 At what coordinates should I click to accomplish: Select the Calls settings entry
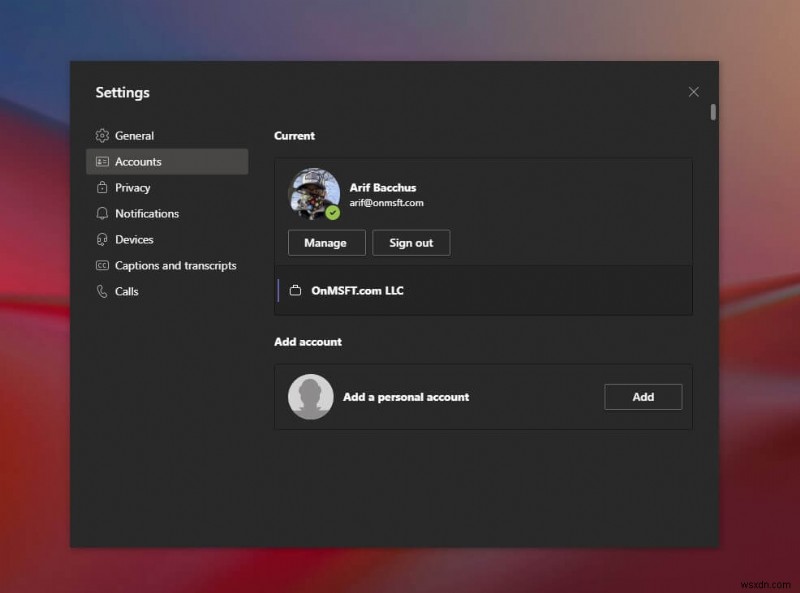click(131, 291)
